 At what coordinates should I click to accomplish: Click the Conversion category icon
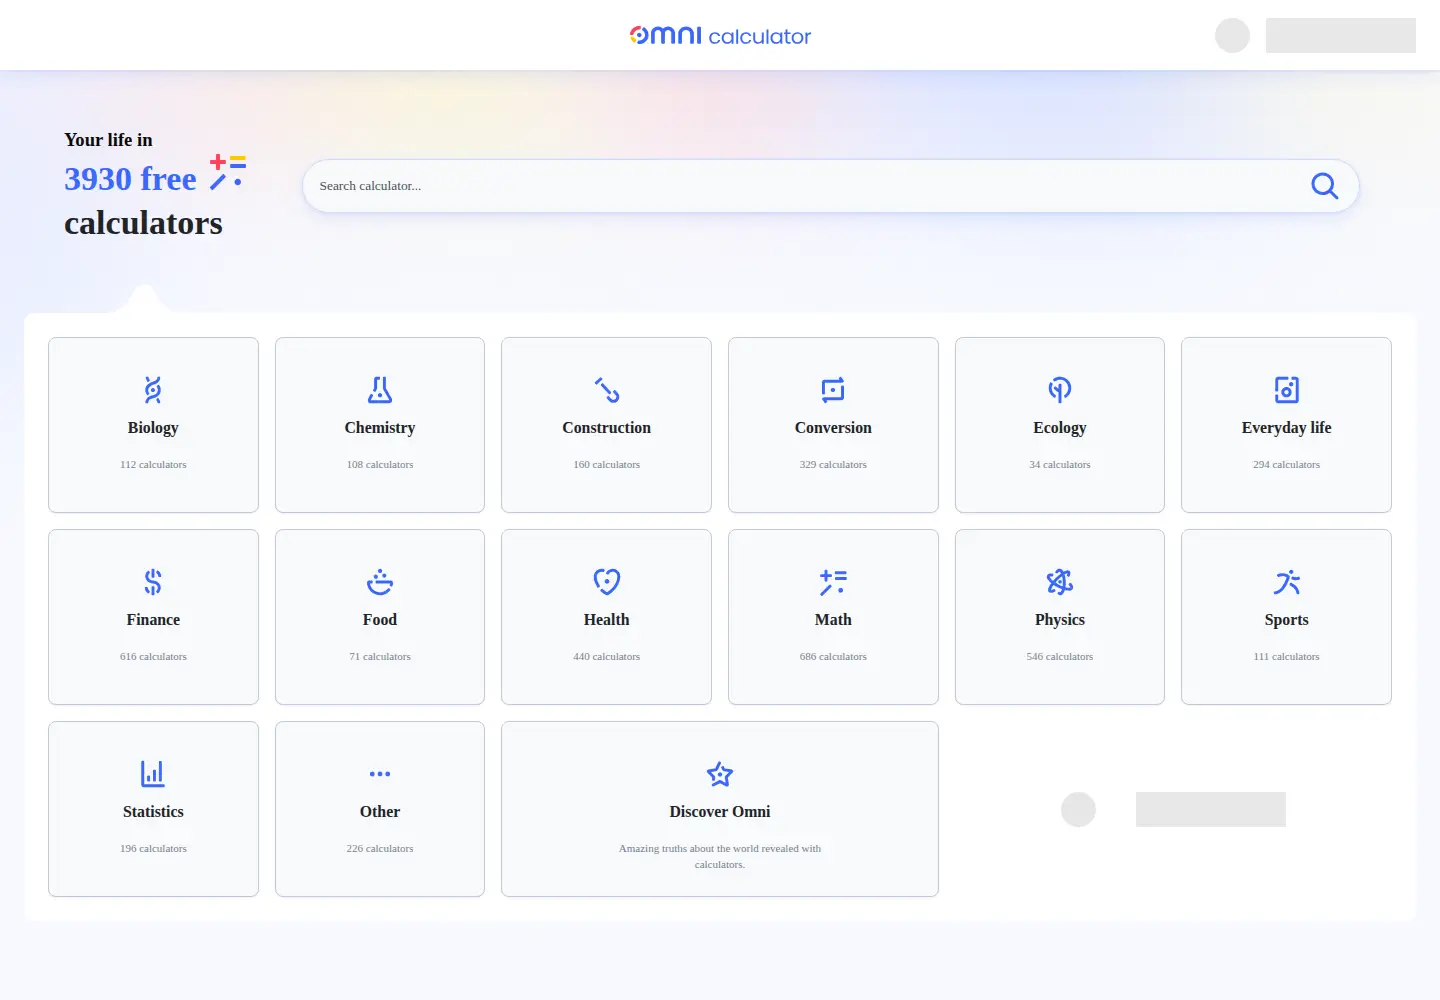coord(833,389)
